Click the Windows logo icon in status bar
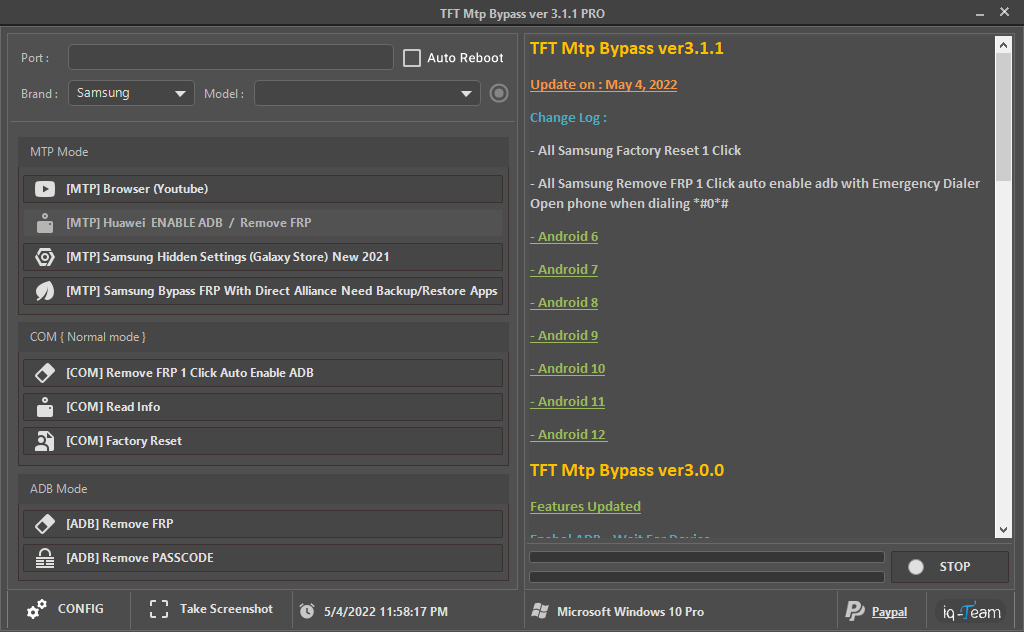 pos(540,611)
